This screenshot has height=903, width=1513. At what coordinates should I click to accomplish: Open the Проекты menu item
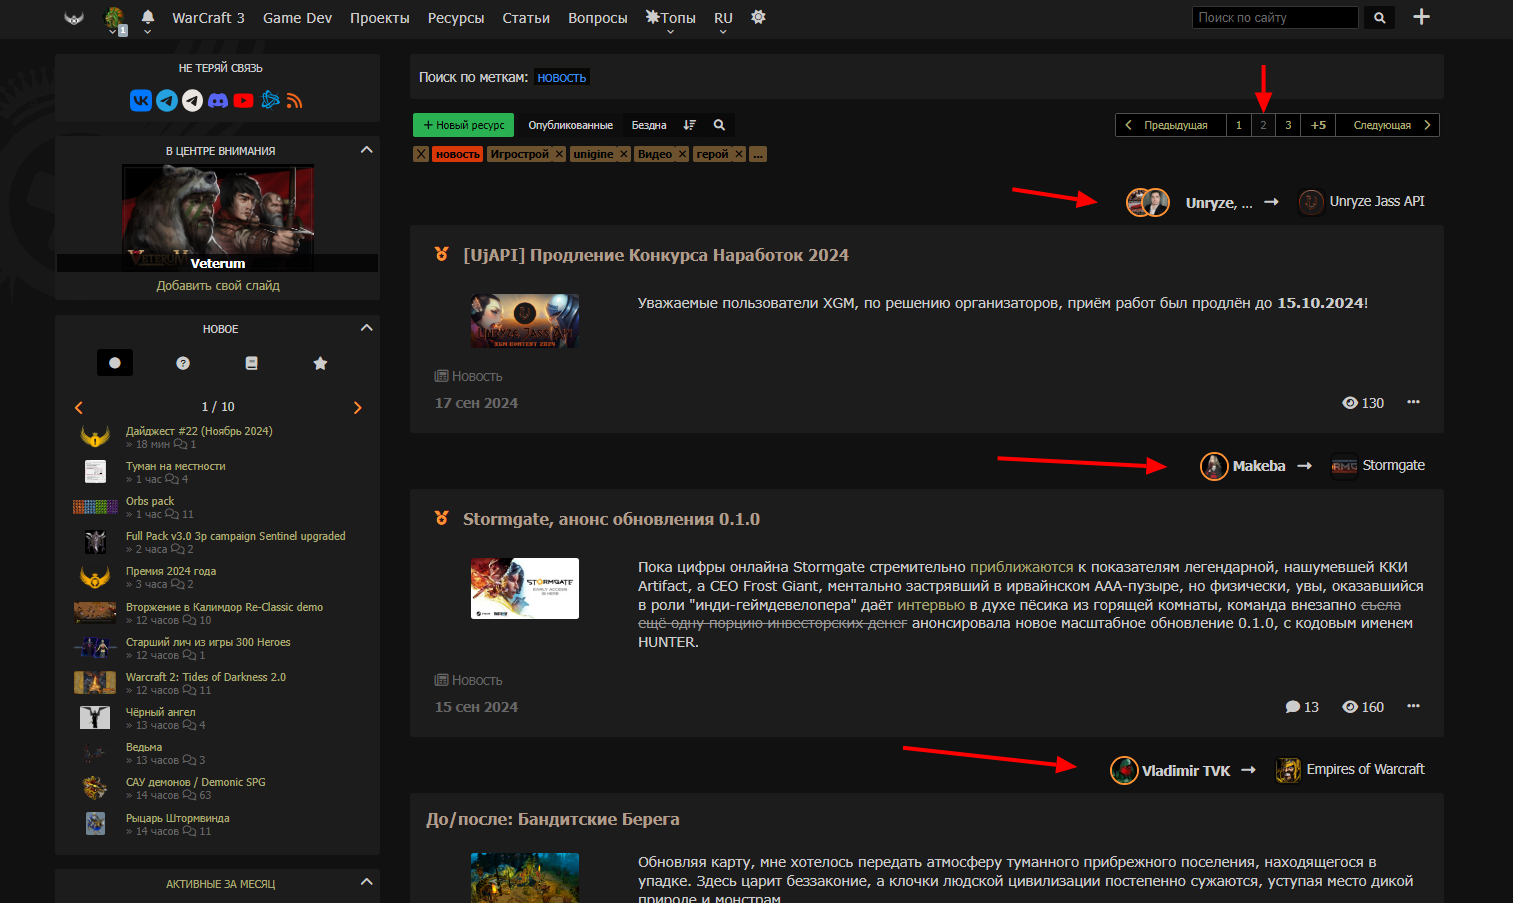click(380, 18)
